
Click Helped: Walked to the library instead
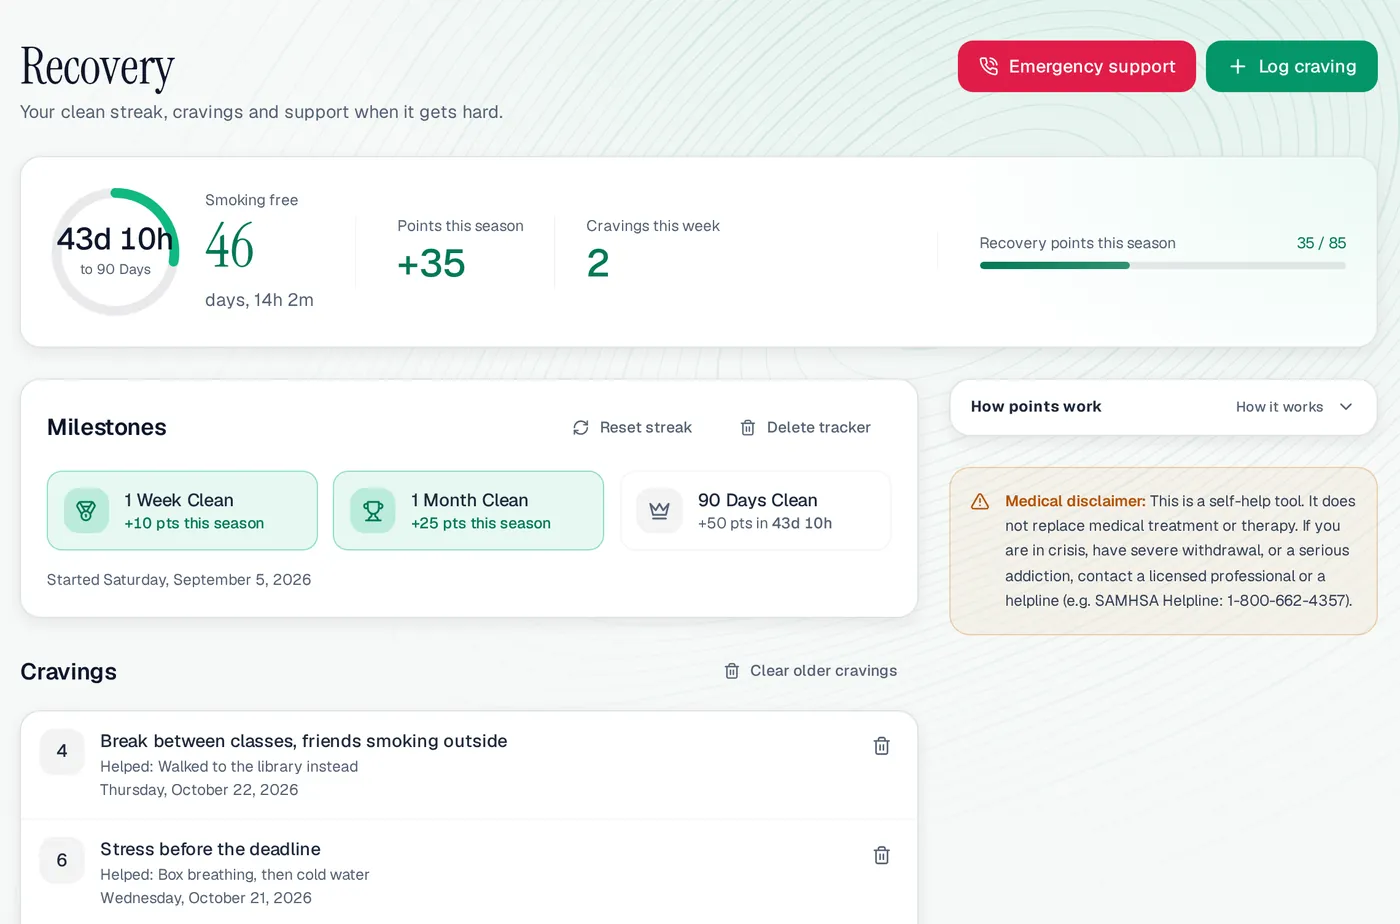[x=229, y=767]
